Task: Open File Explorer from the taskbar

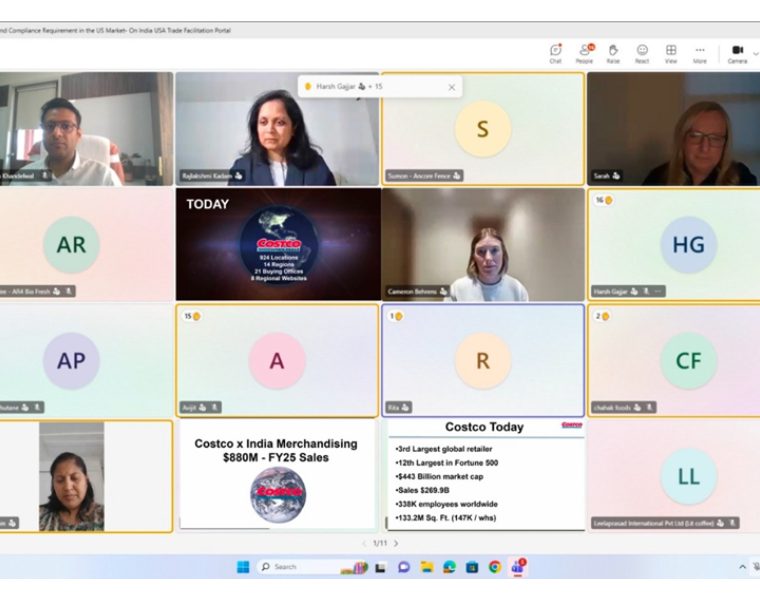Action: [426, 567]
